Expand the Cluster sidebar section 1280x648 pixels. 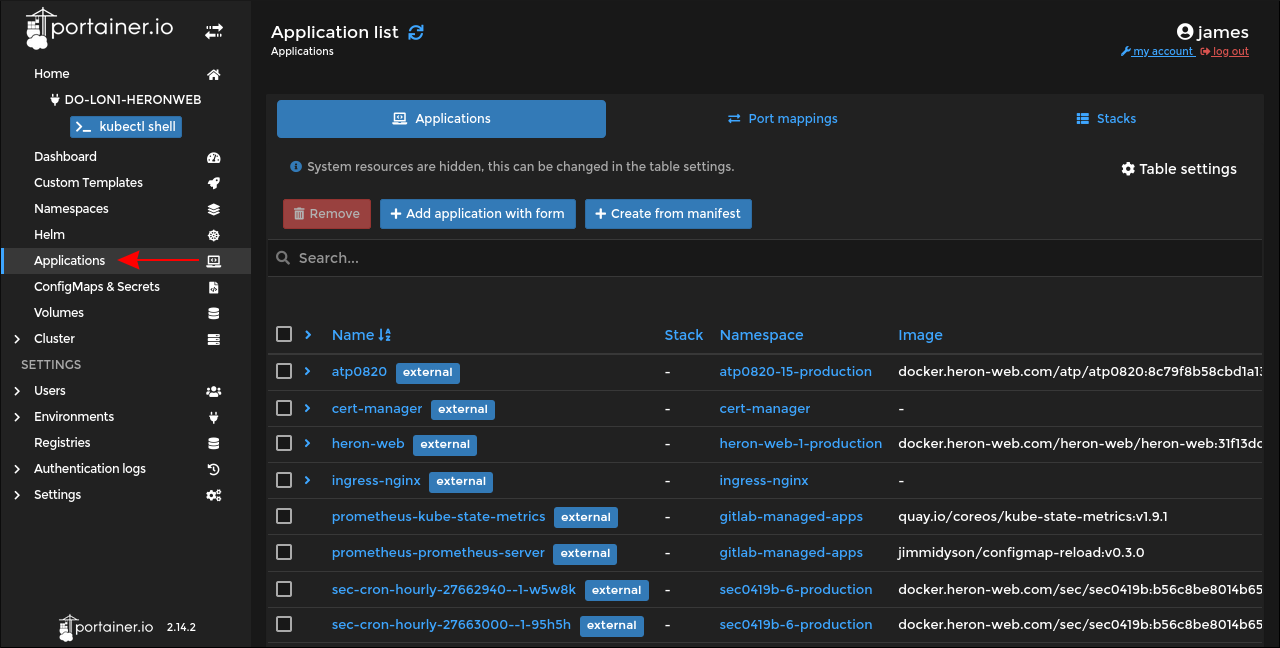17,339
